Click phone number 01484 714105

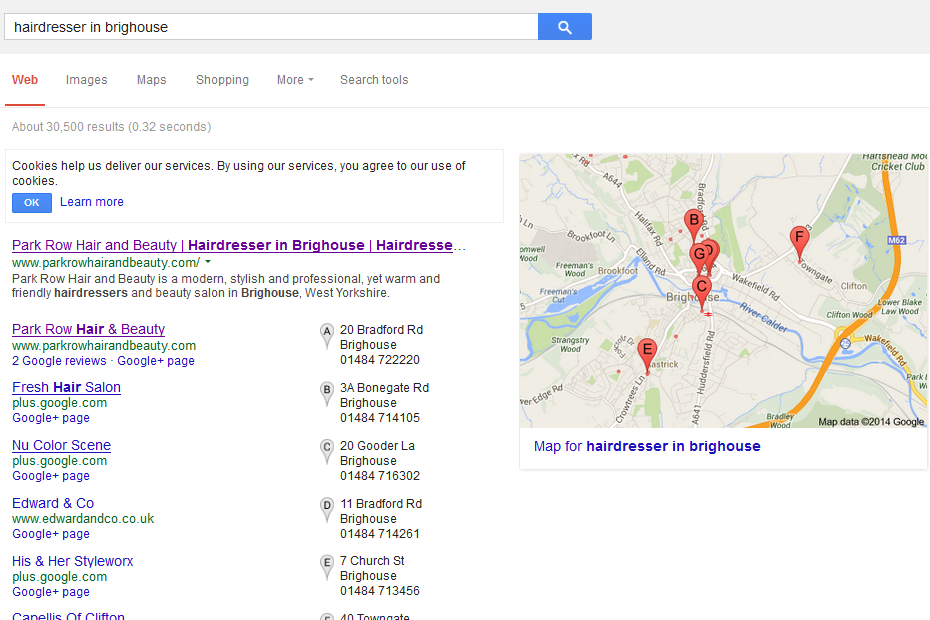pos(380,418)
